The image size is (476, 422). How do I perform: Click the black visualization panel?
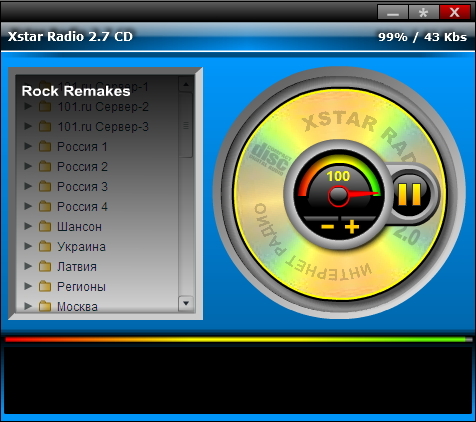[x=238, y=380]
